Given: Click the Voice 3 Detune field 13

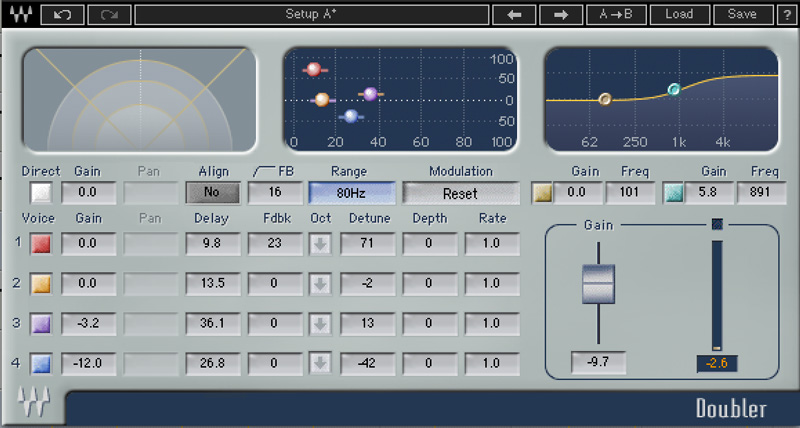Looking at the screenshot, I should coord(367,323).
